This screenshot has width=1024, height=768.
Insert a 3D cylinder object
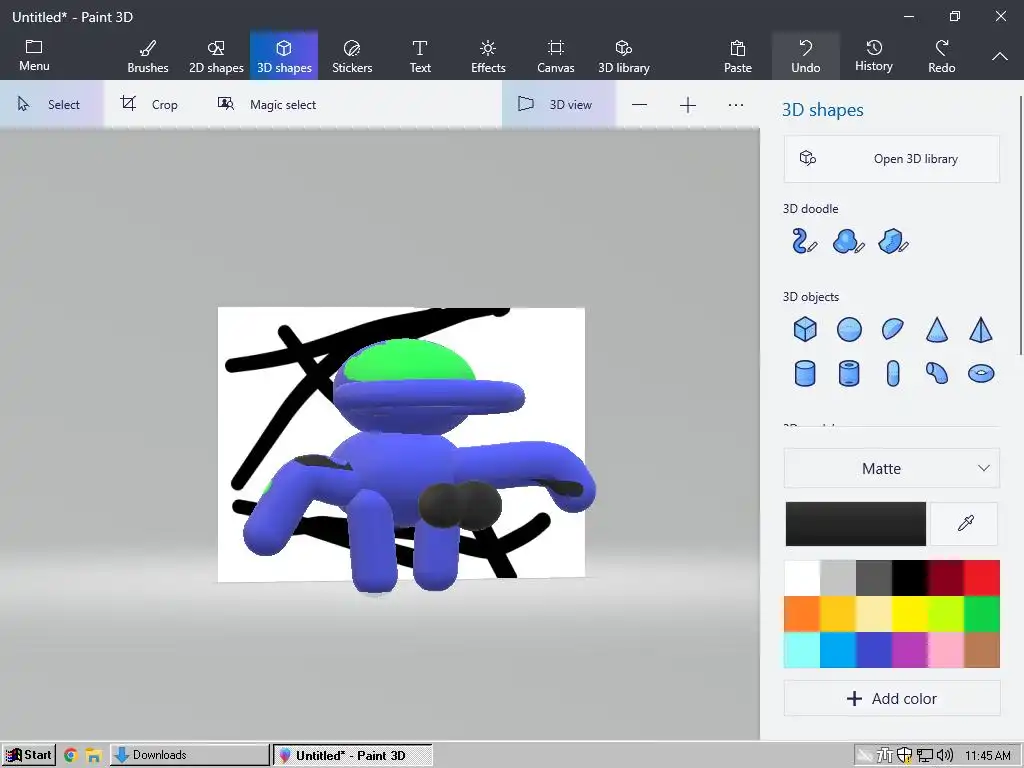point(805,374)
